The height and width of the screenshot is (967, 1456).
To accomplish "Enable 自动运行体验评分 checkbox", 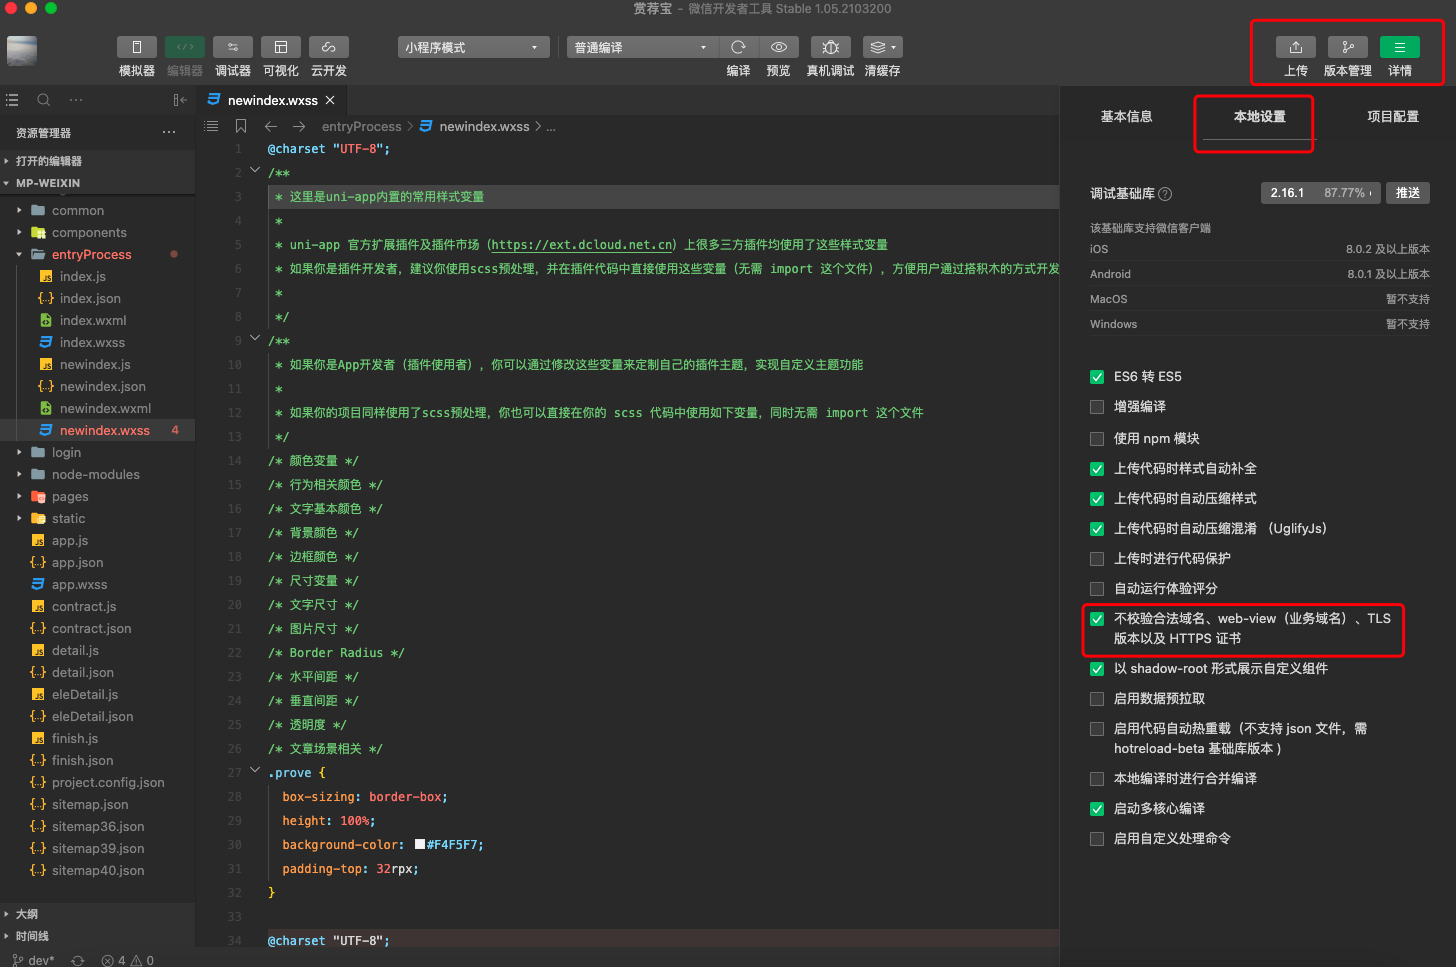I will pos(1097,589).
